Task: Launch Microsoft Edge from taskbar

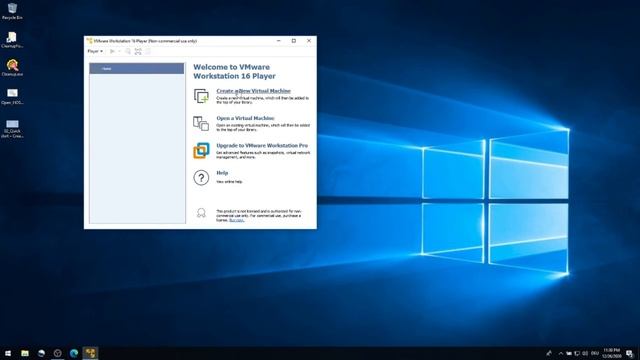Action: tap(74, 353)
